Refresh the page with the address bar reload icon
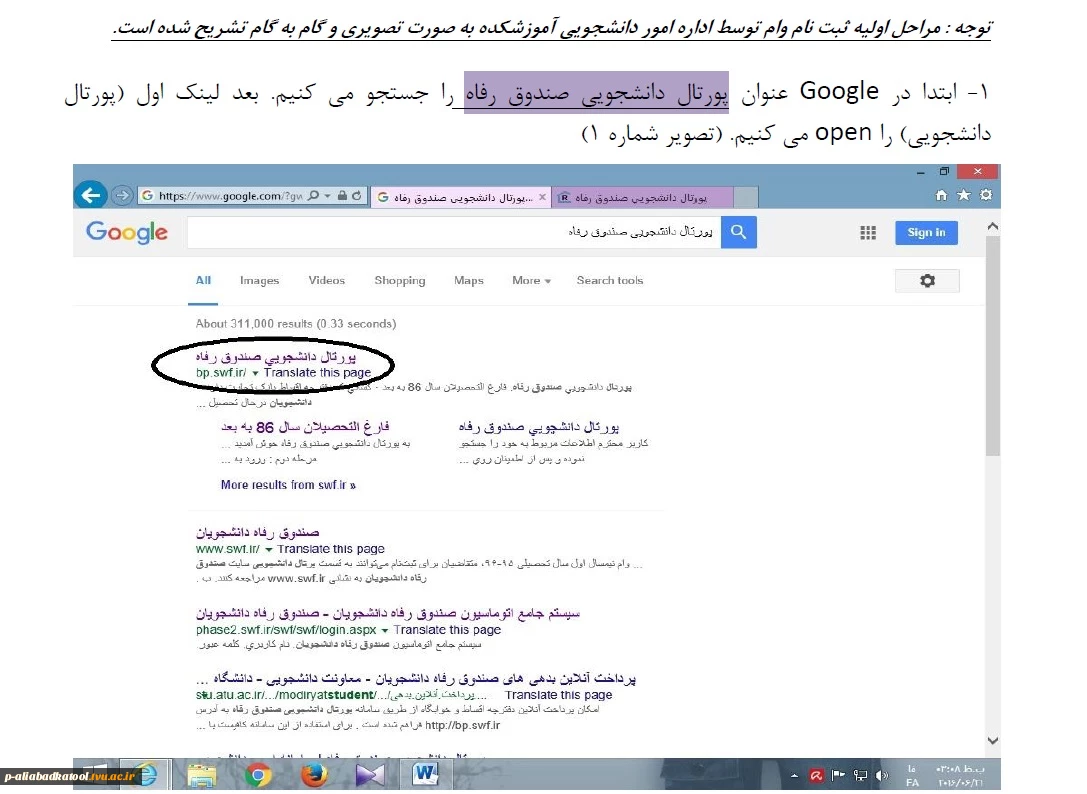The image size is (1087, 794). (356, 196)
